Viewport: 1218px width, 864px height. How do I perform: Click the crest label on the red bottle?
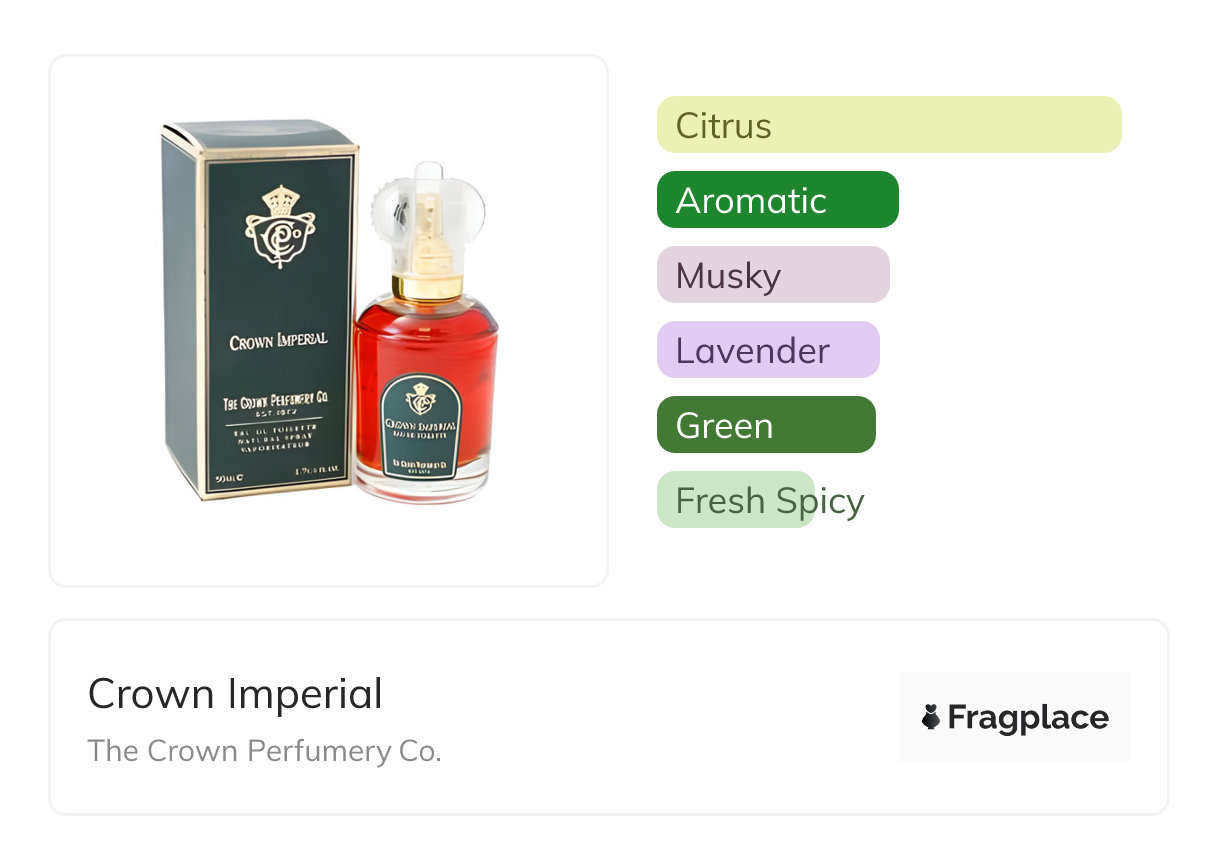click(420, 427)
